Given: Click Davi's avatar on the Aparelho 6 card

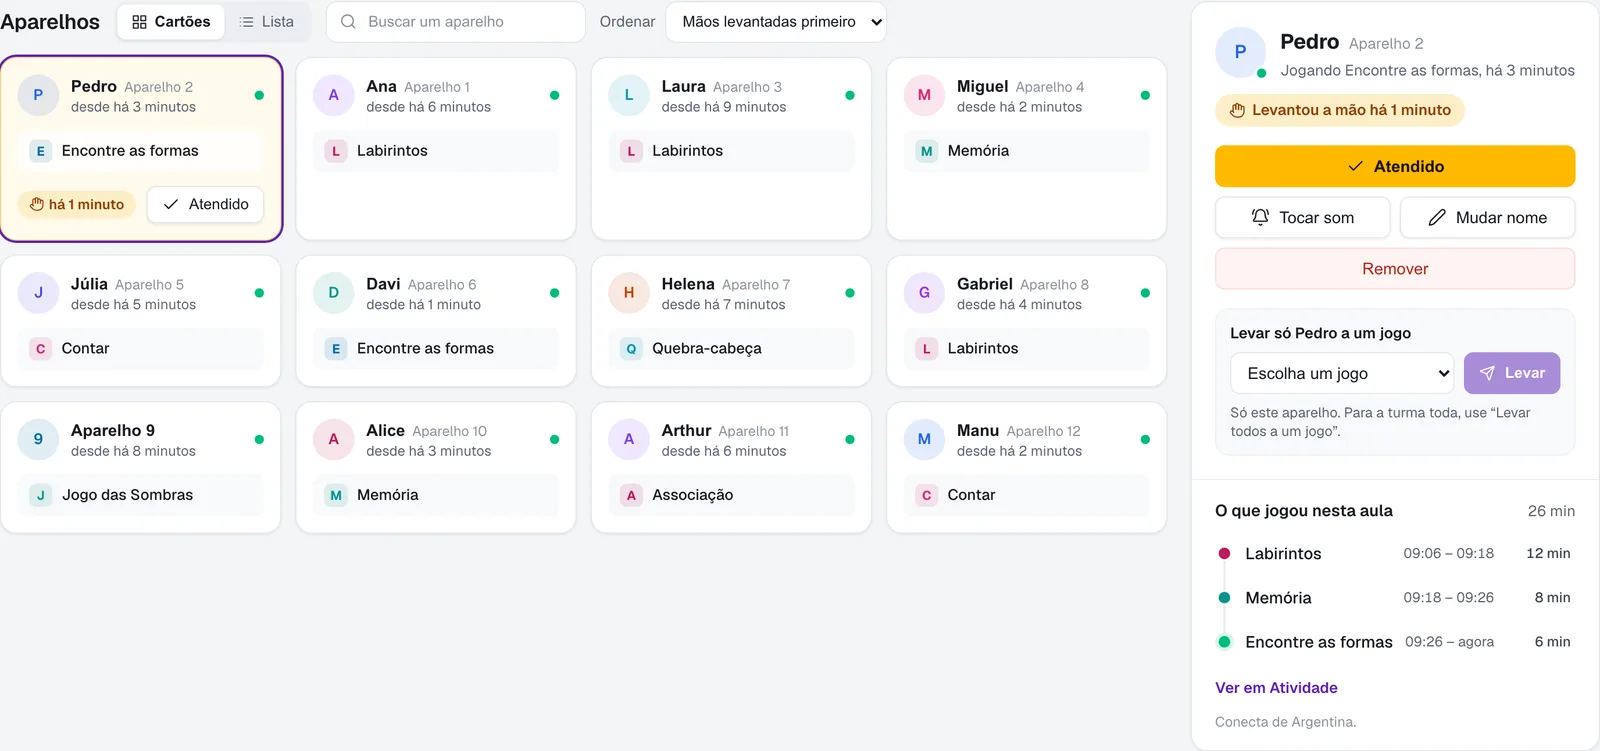Looking at the screenshot, I should pos(334,293).
